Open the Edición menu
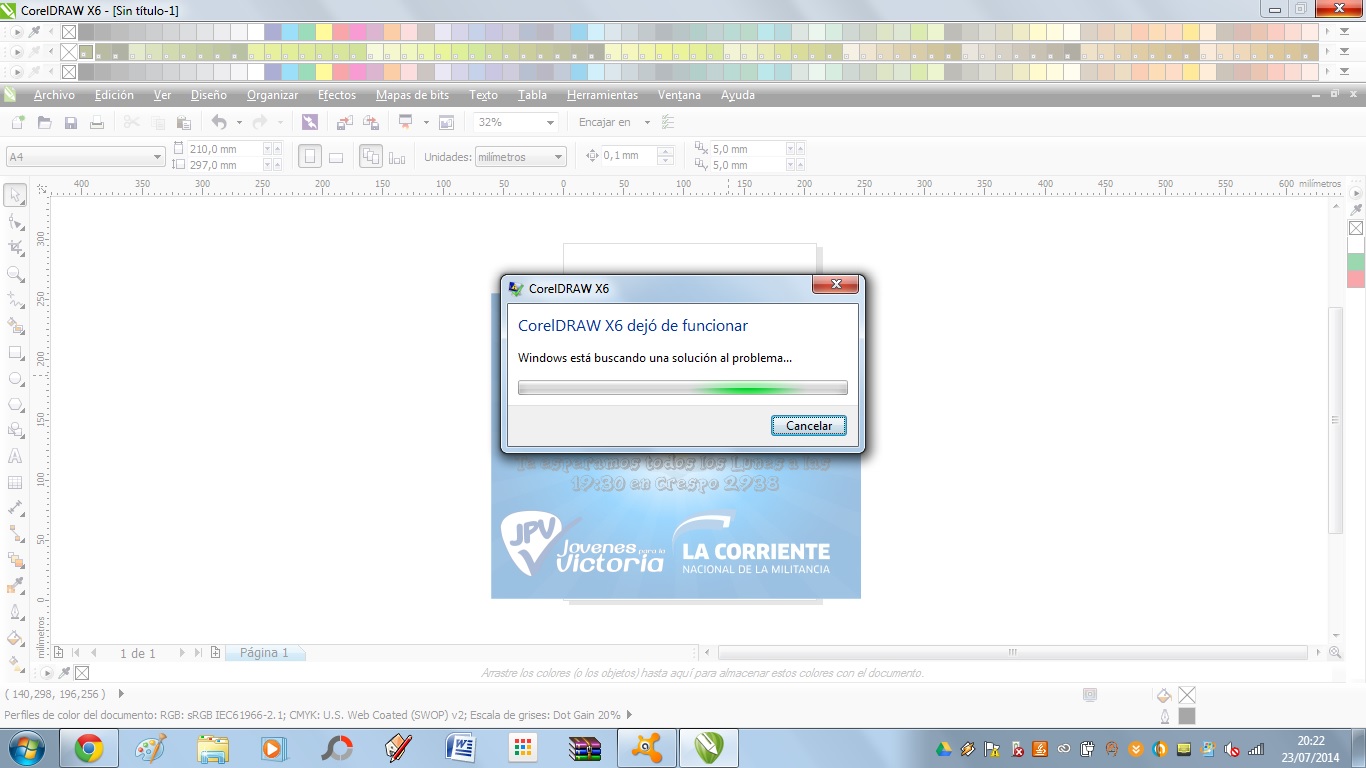The width and height of the screenshot is (1366, 768). coord(114,95)
